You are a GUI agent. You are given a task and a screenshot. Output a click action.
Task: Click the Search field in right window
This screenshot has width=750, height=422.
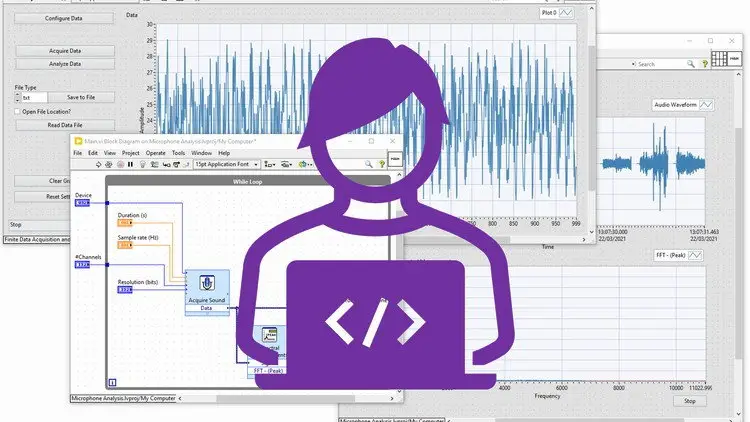click(659, 64)
